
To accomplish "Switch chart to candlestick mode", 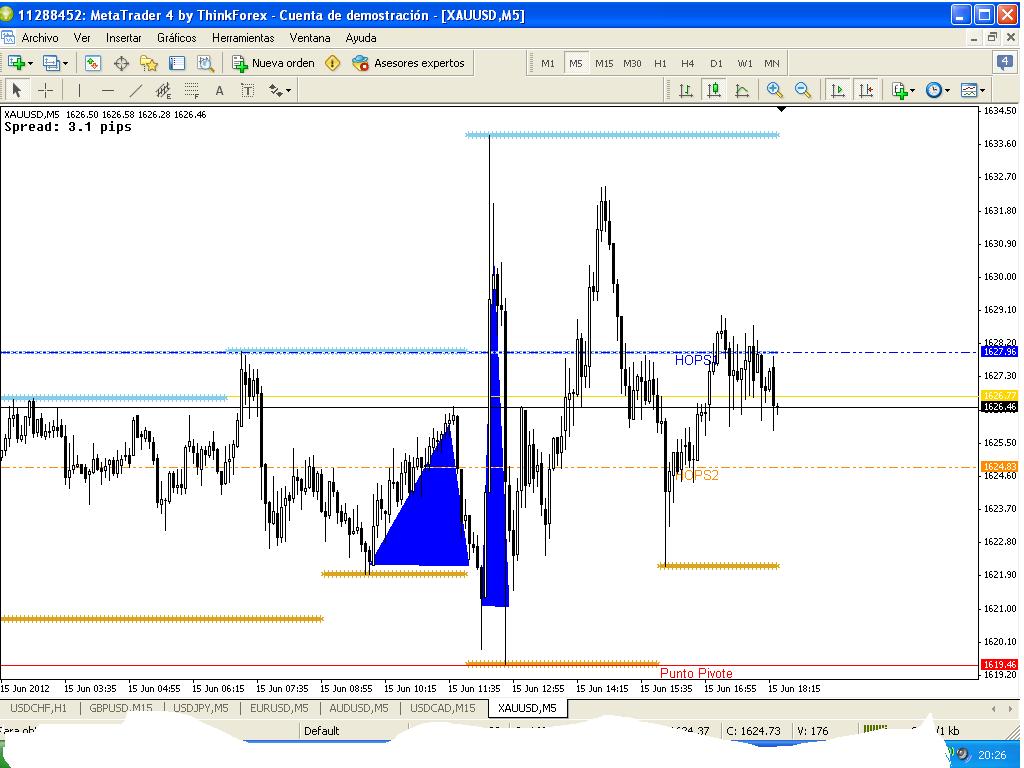I will click(714, 90).
